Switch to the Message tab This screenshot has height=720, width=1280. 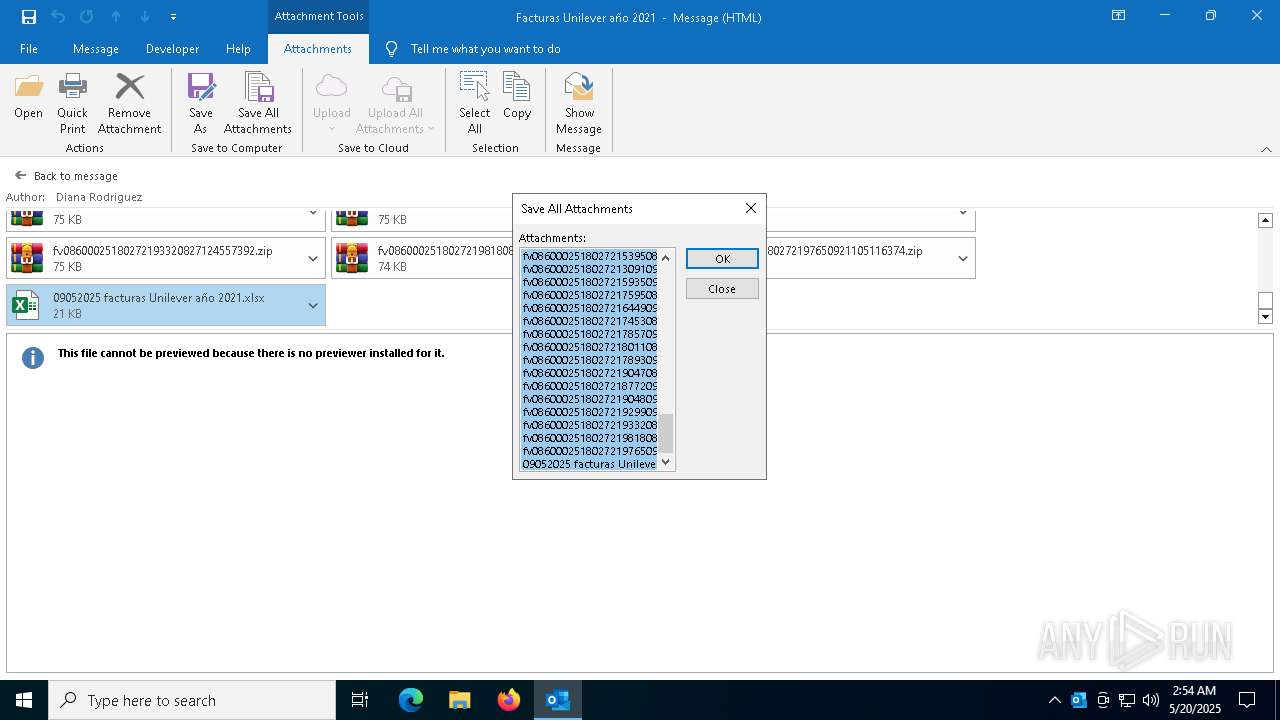[x=96, y=49]
